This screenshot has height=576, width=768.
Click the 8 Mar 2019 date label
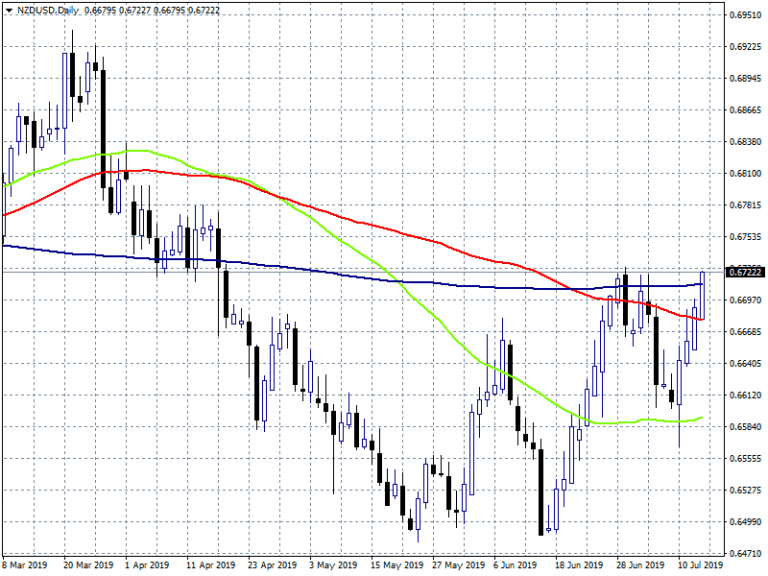coord(24,565)
